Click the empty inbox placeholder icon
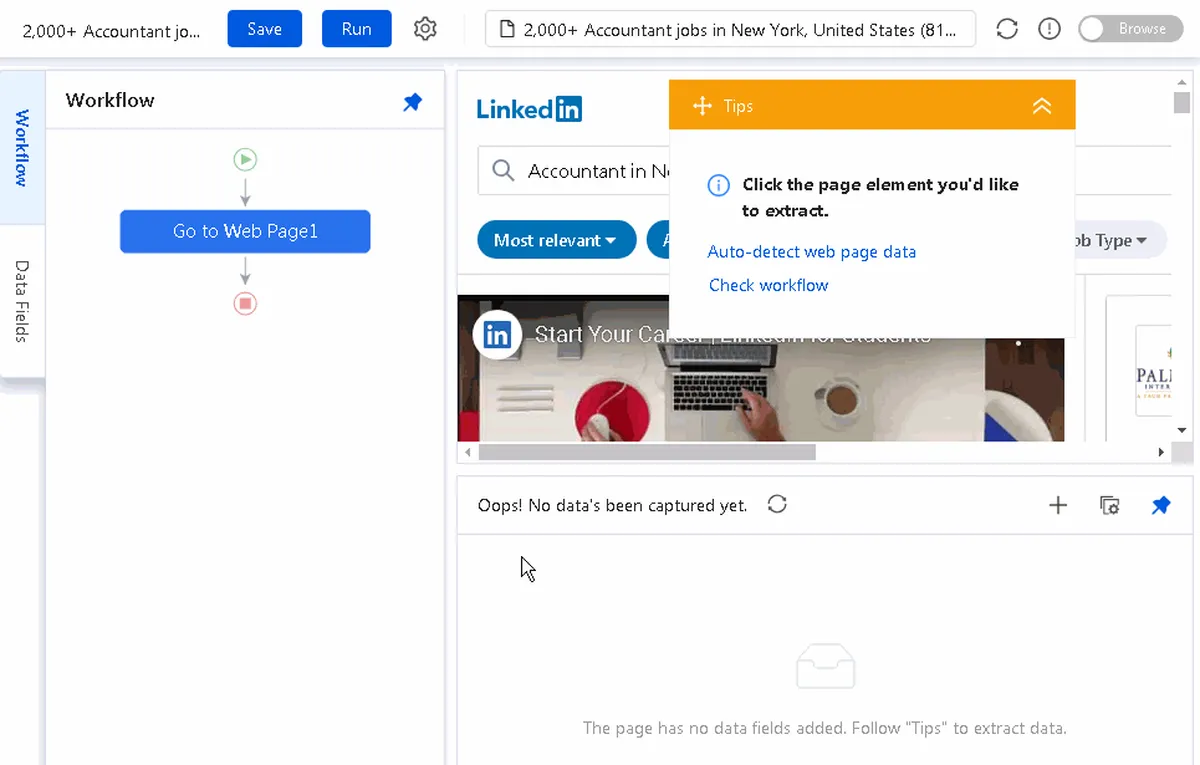Screen dimensions: 1200x765 [825, 667]
